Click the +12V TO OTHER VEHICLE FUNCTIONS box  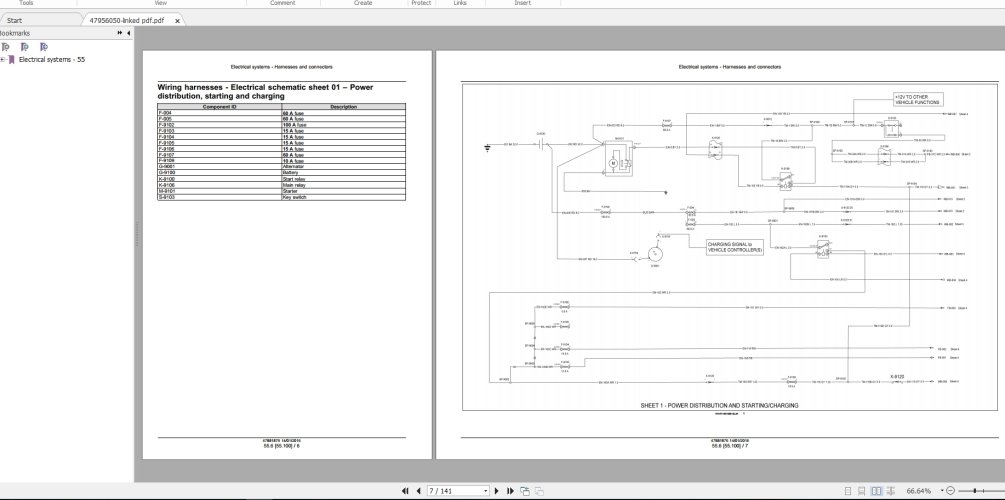(x=918, y=99)
